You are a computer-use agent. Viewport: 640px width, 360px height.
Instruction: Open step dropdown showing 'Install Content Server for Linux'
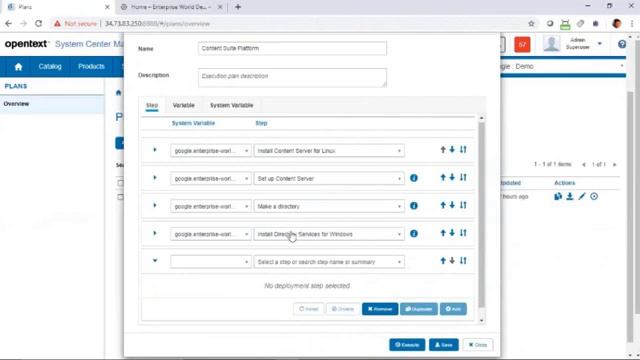(329, 151)
